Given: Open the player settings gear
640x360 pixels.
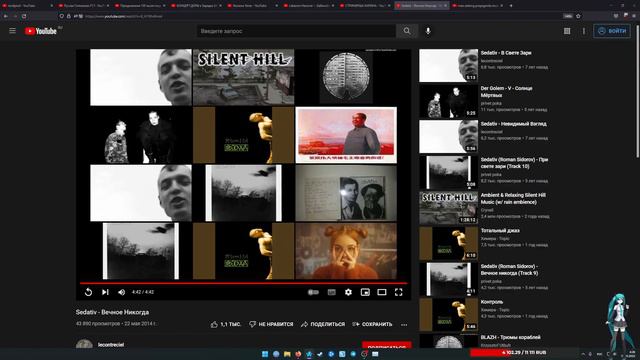Looking at the screenshot, I should coord(348,292).
